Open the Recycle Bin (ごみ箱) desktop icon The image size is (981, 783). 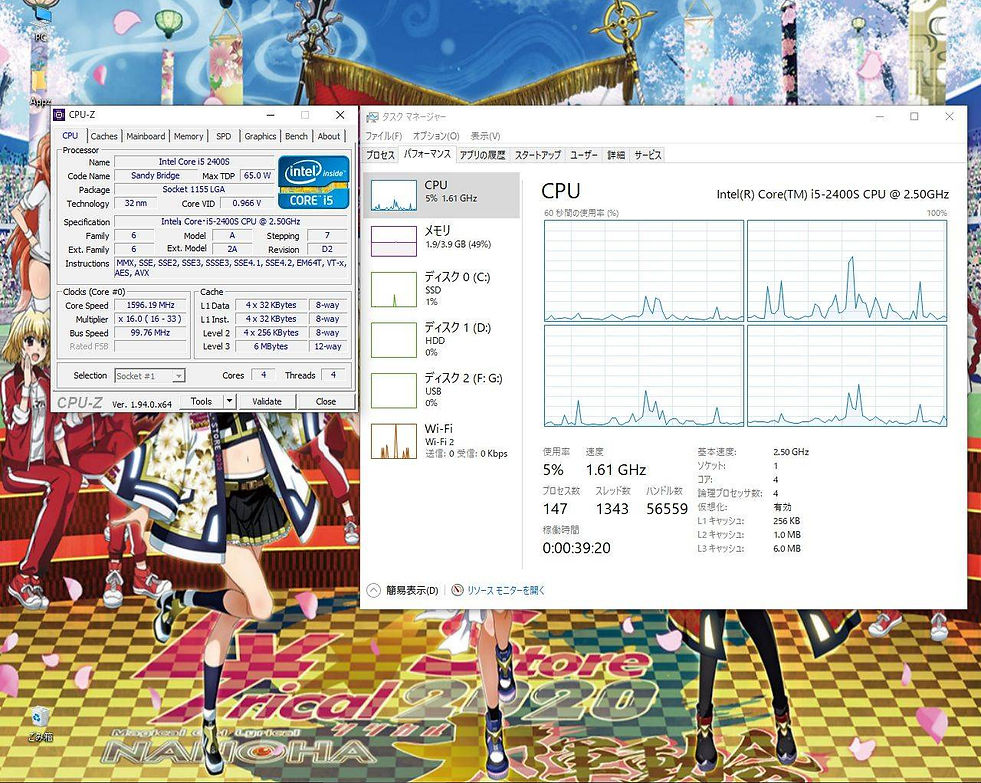click(x=41, y=723)
